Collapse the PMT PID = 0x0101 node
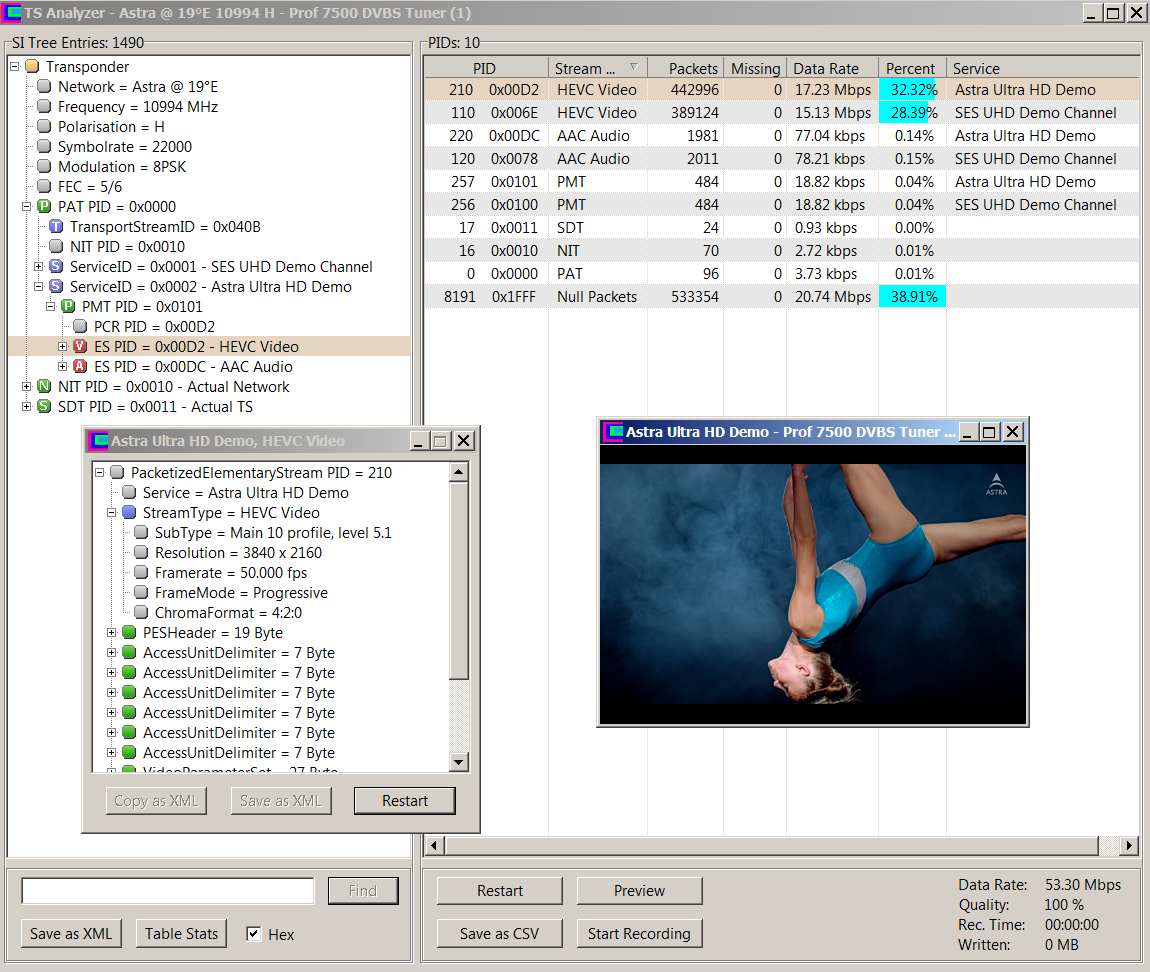This screenshot has height=972, width=1150. [51, 307]
